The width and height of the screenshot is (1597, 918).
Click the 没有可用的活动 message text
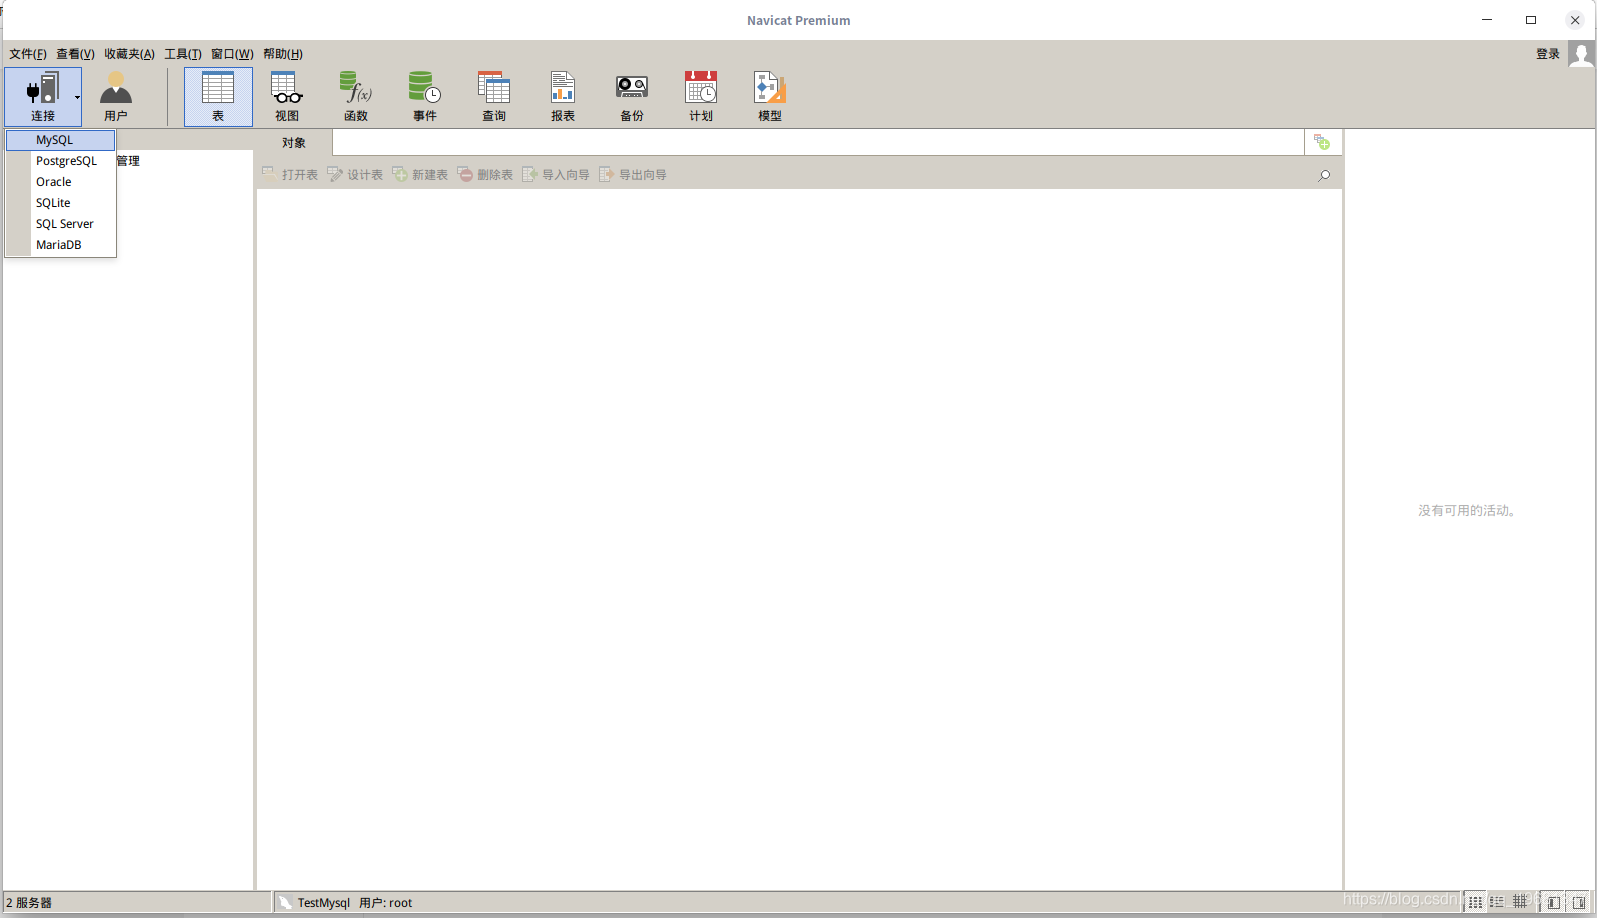(1467, 510)
